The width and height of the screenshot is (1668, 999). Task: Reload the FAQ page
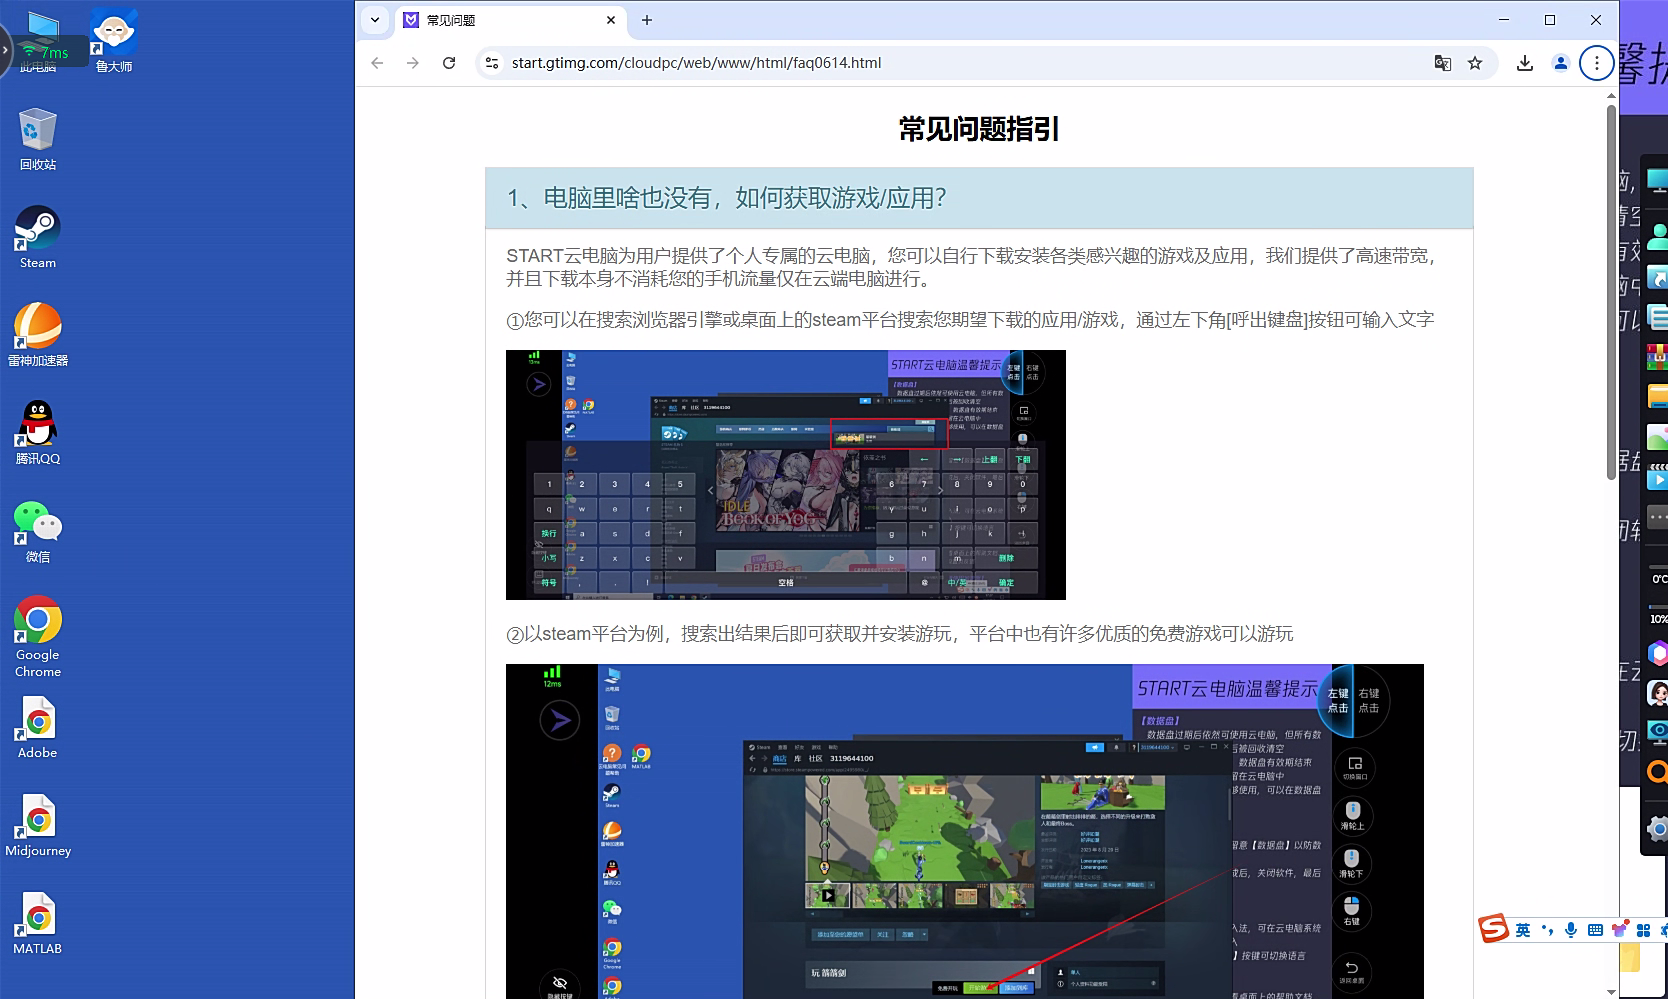(x=449, y=63)
